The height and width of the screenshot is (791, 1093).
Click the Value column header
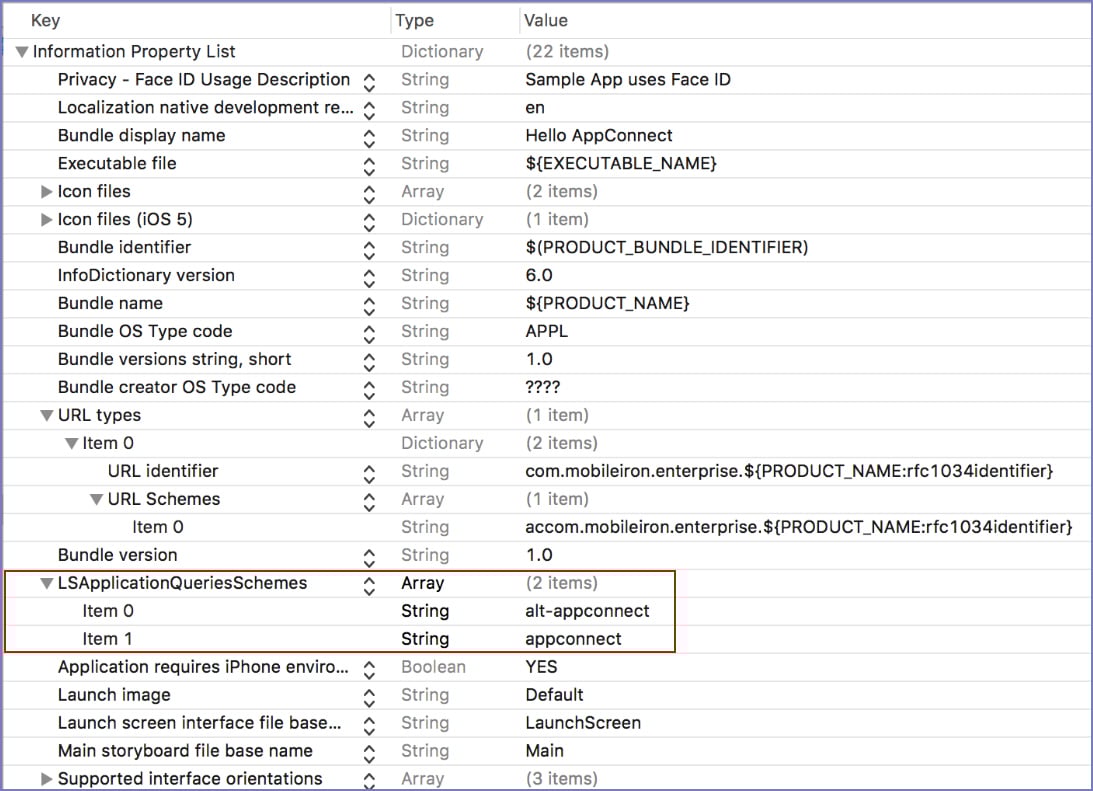[x=546, y=20]
